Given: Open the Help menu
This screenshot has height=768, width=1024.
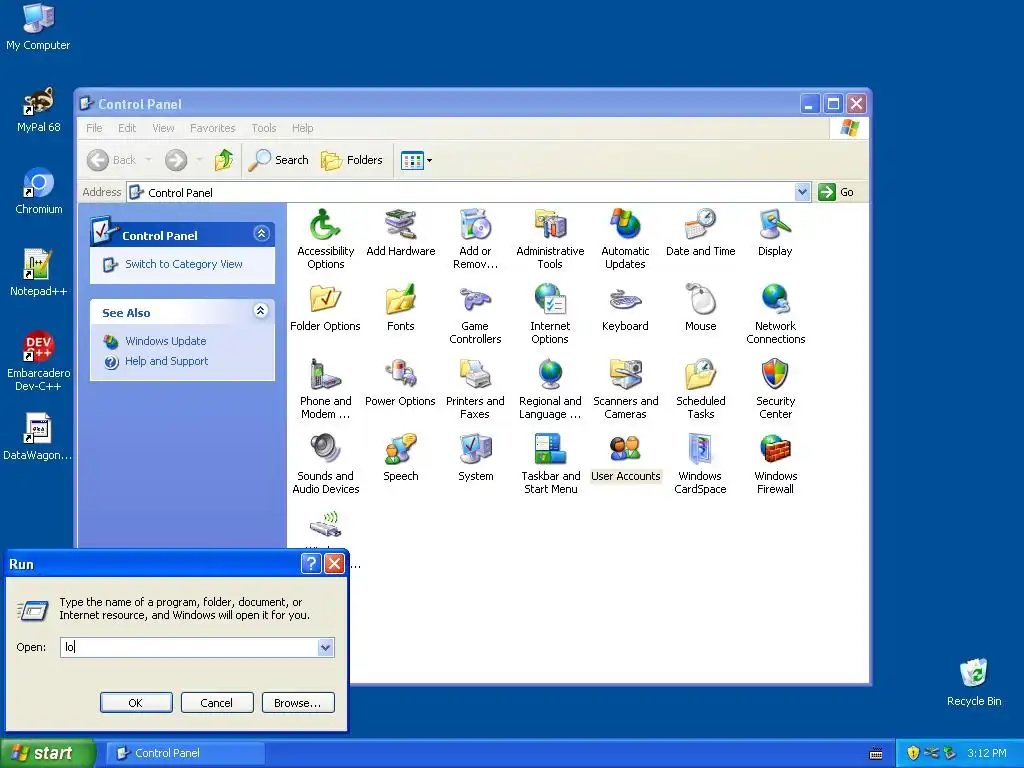Looking at the screenshot, I should (302, 128).
